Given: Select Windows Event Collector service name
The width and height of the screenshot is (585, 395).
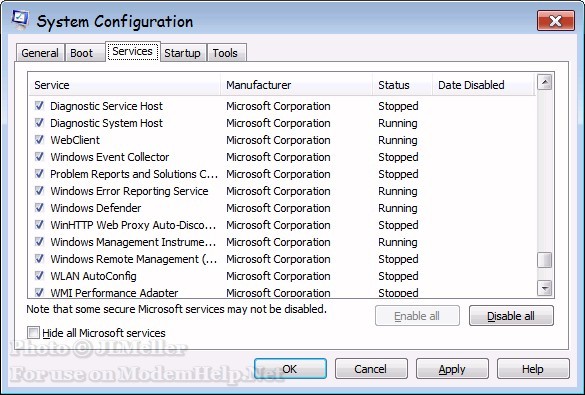Looking at the screenshot, I should (x=110, y=157).
